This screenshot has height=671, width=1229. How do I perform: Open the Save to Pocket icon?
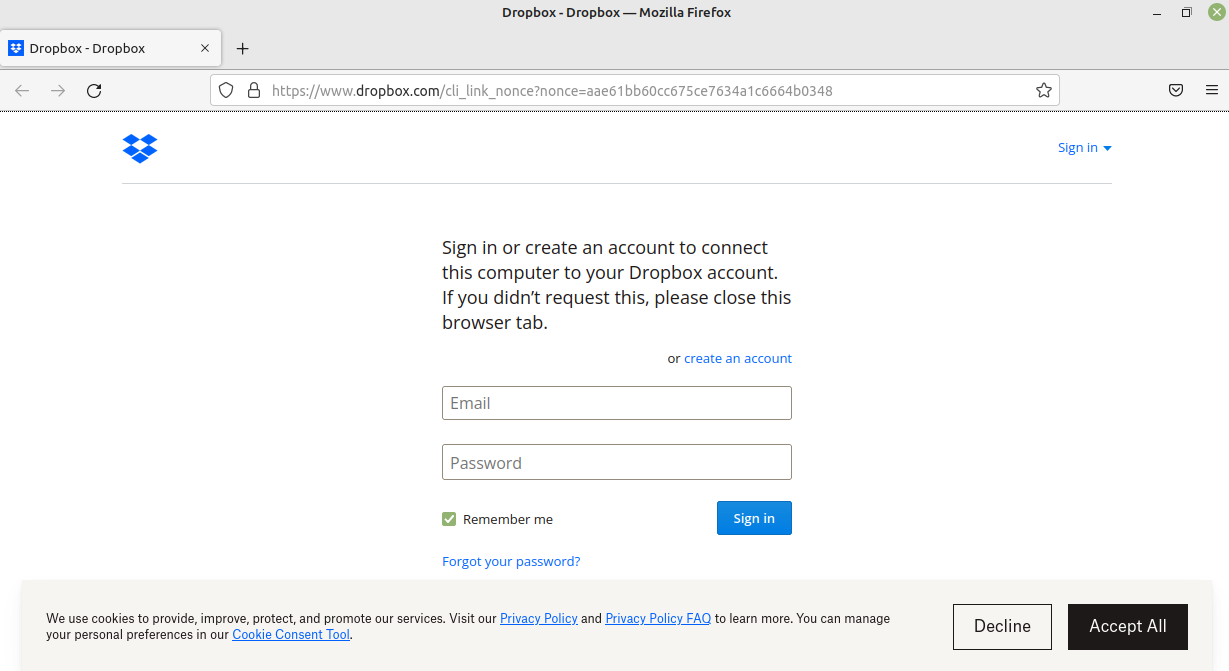(1176, 90)
